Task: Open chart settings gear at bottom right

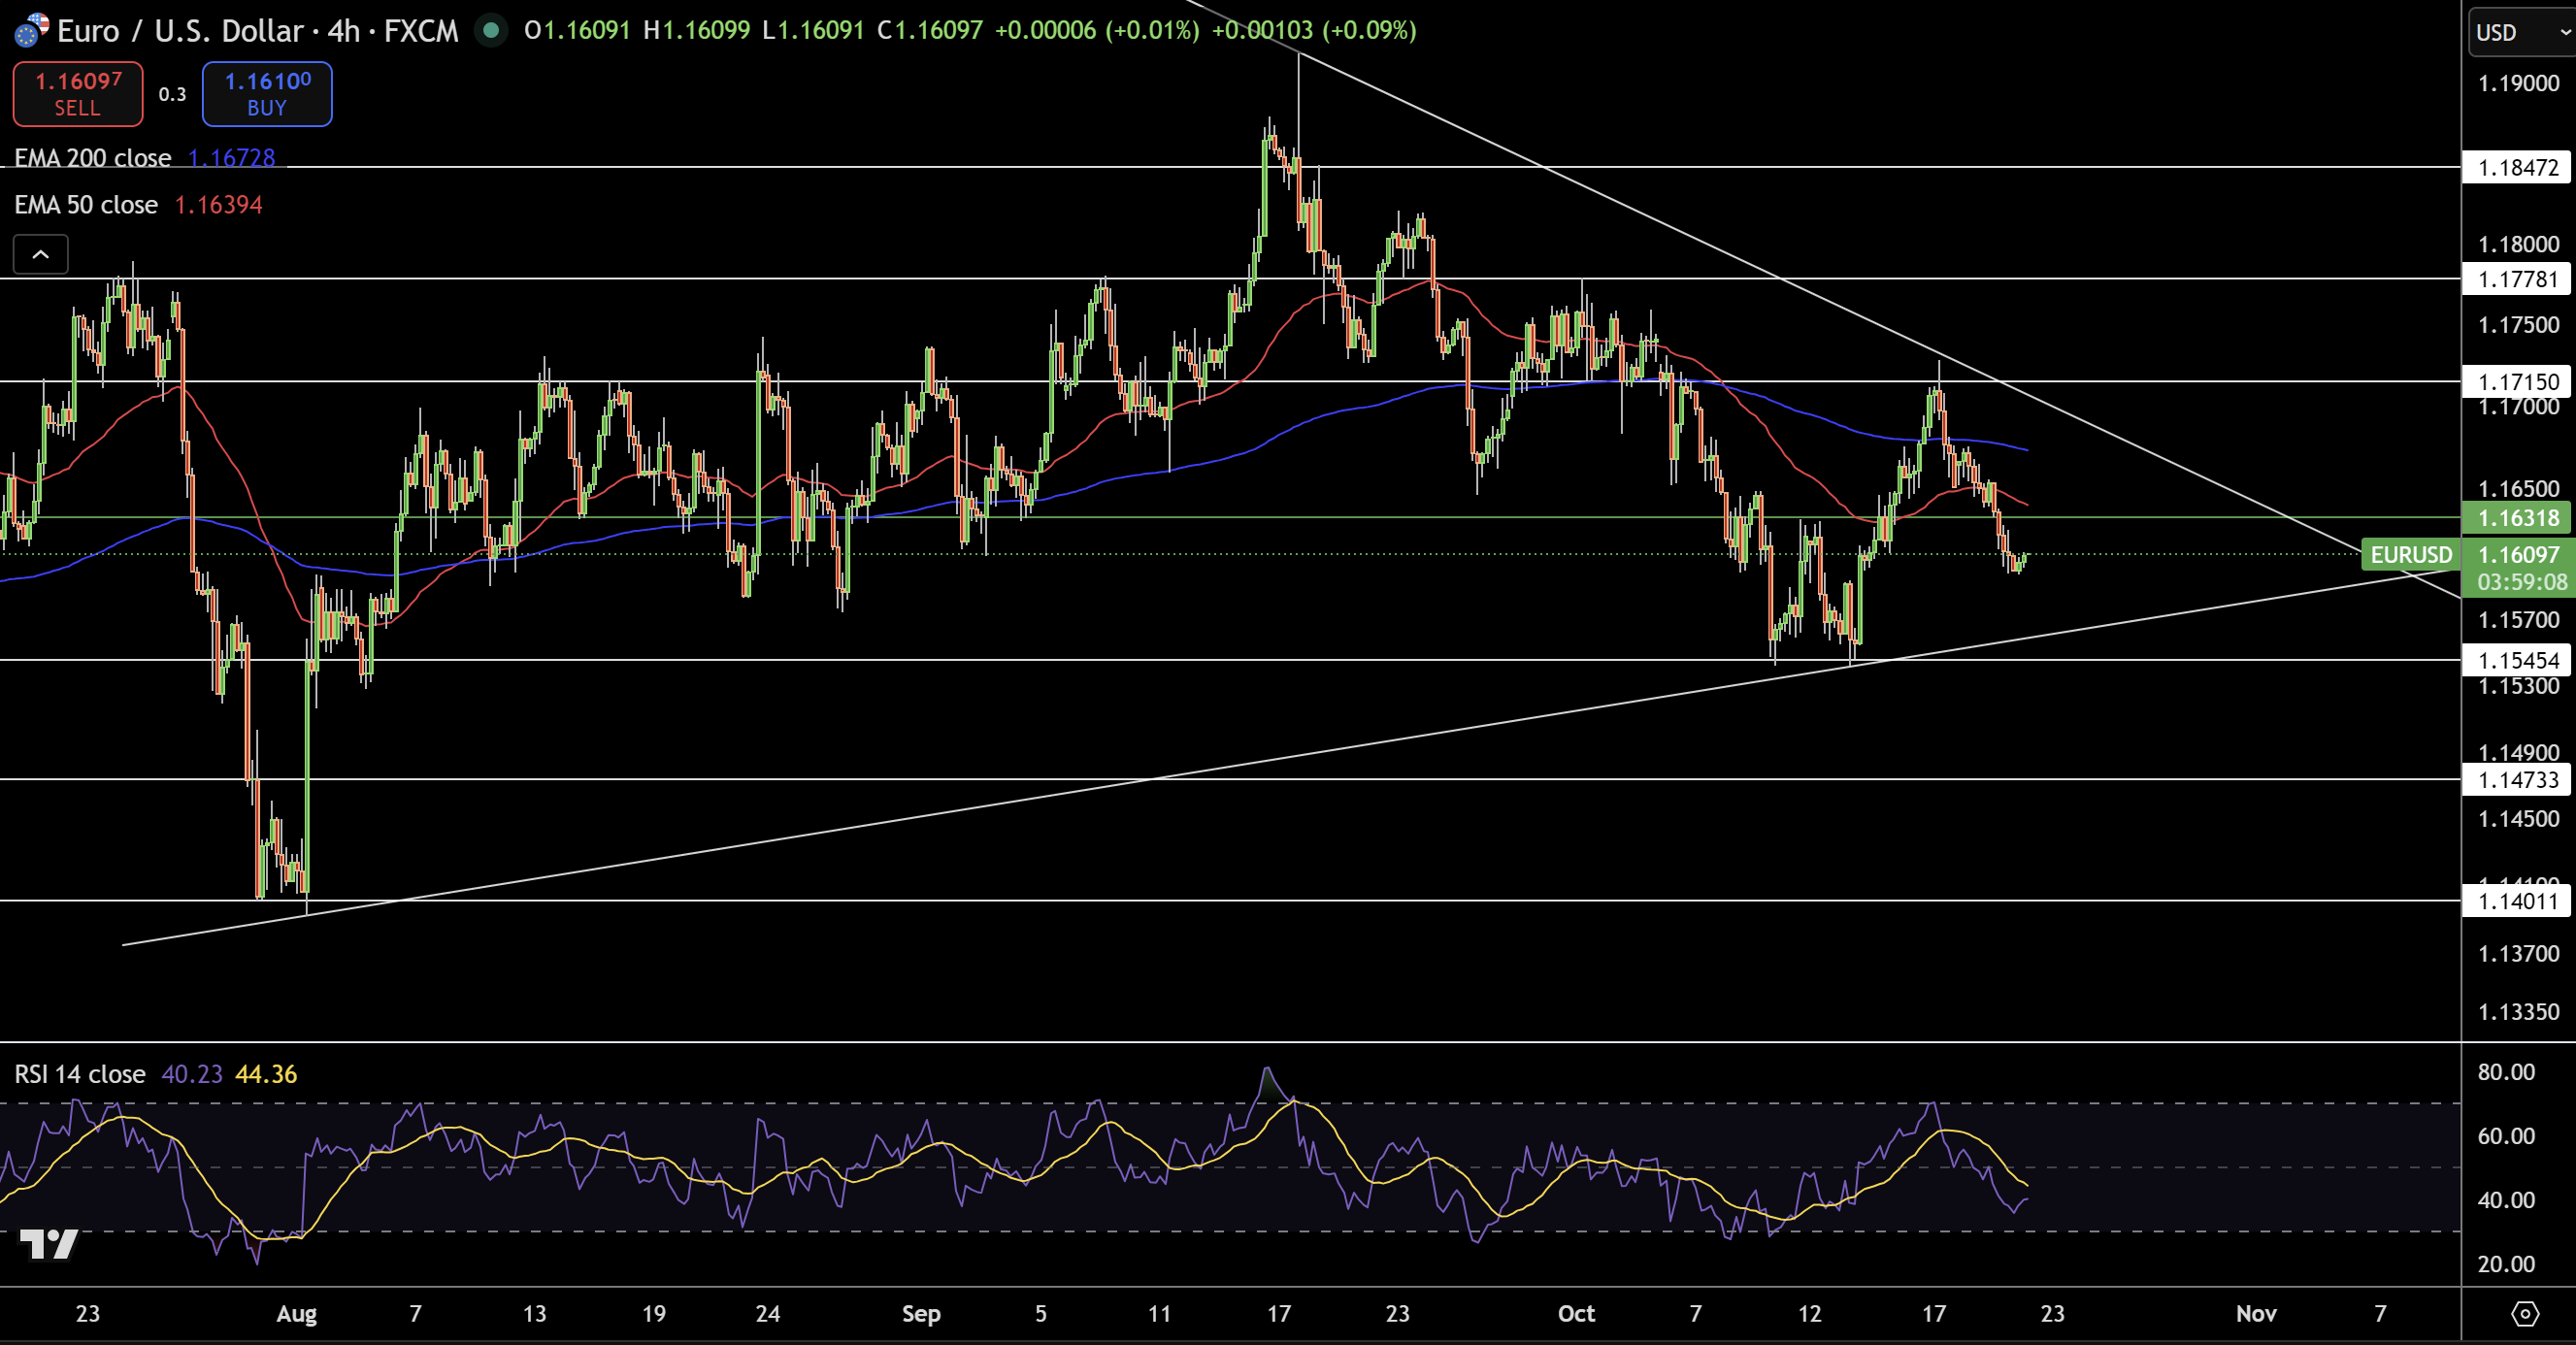Action: pos(2524,1313)
